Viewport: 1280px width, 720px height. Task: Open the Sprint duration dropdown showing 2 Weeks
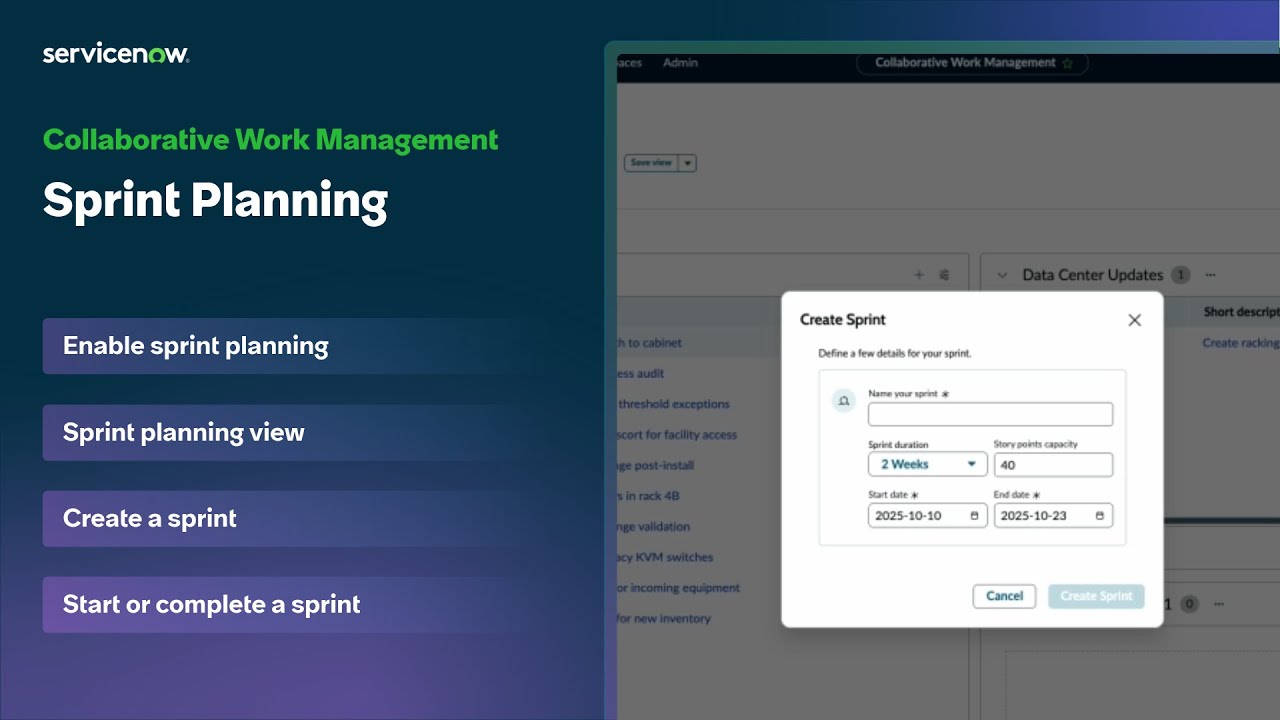pyautogui.click(x=928, y=464)
